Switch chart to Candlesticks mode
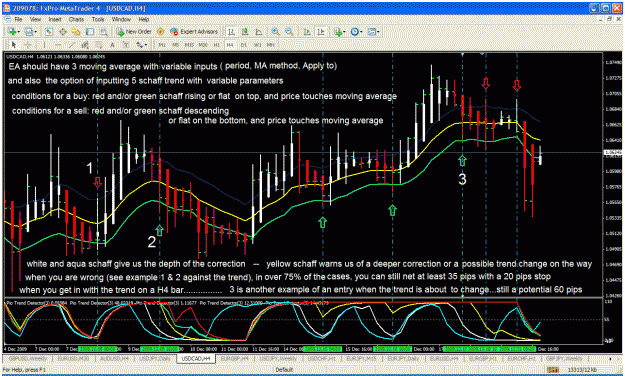Image resolution: width=625 pixels, height=376 pixels. (x=245, y=31)
